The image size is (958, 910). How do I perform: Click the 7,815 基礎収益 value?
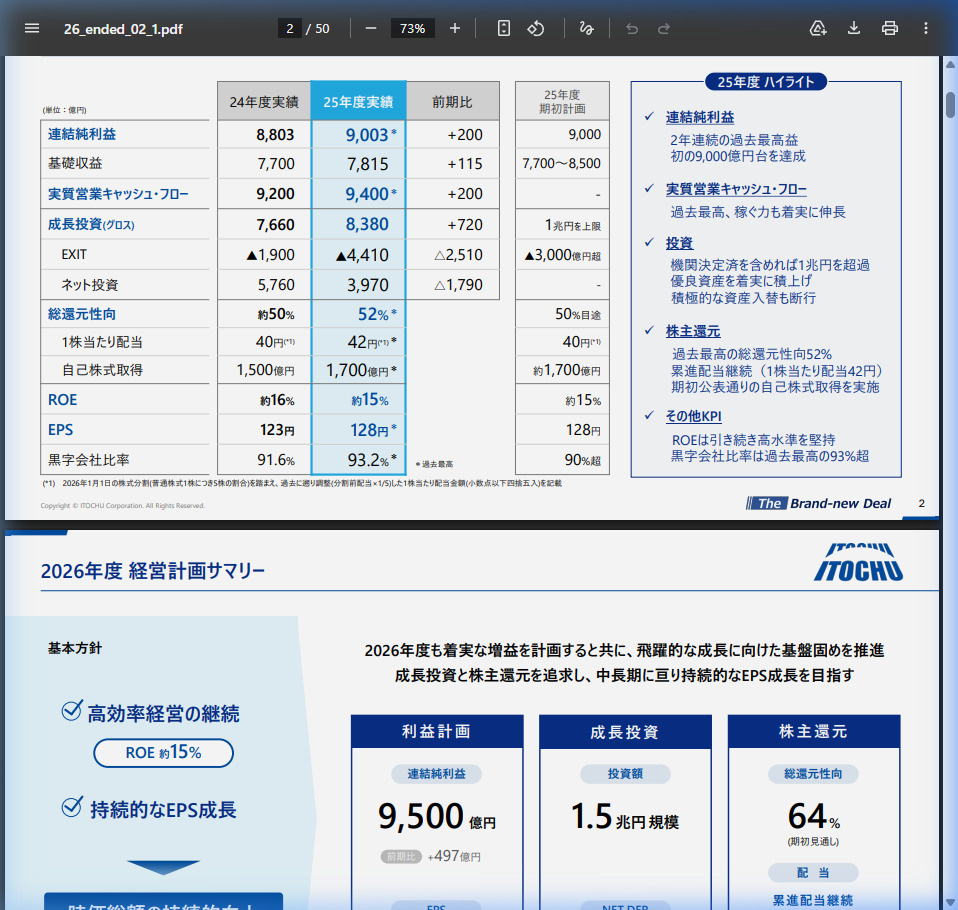coord(367,164)
